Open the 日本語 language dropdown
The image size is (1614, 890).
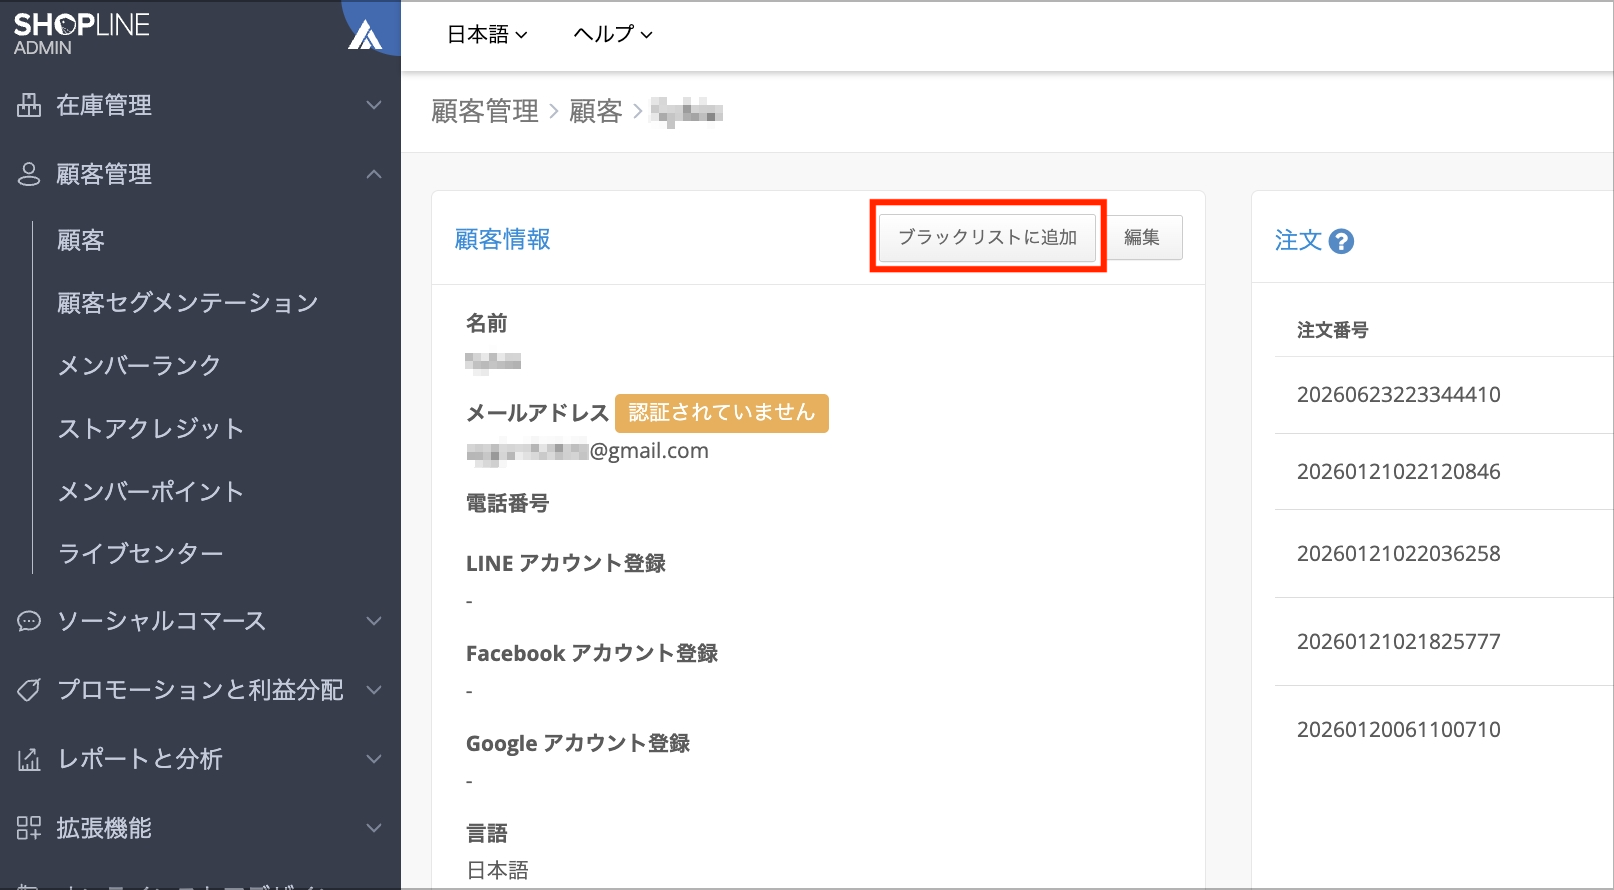click(x=487, y=35)
